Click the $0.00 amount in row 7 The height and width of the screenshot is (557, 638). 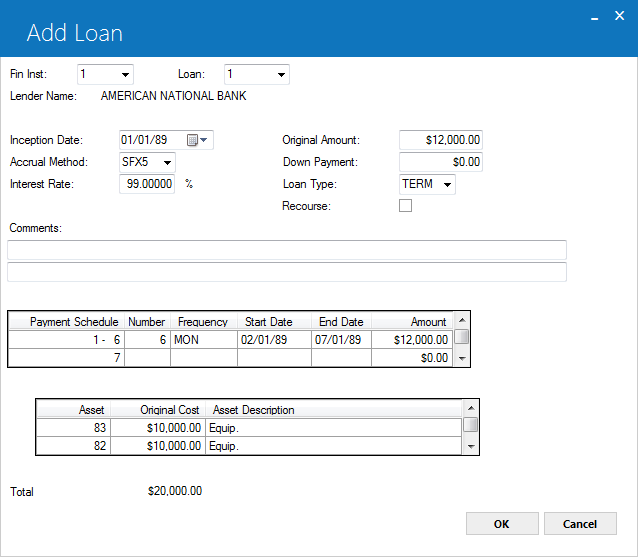[x=412, y=358]
